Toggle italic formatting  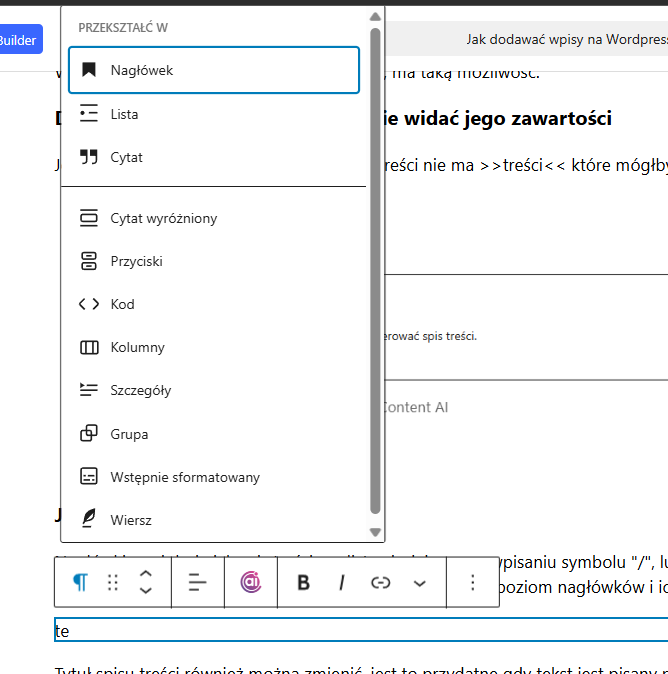point(342,583)
